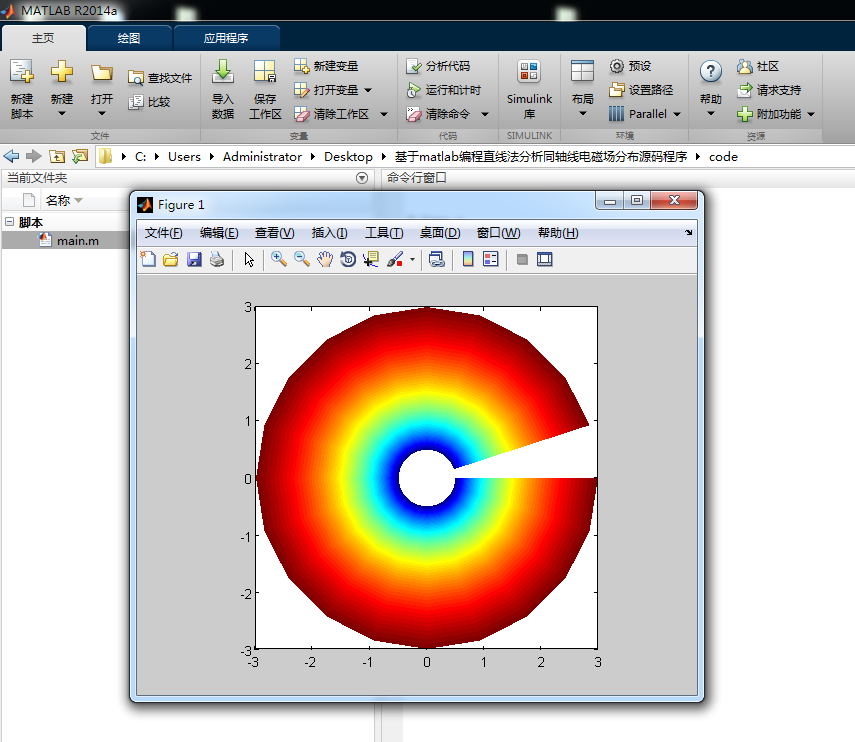Open Preferences (预设)
855x742 pixels.
[x=630, y=66]
